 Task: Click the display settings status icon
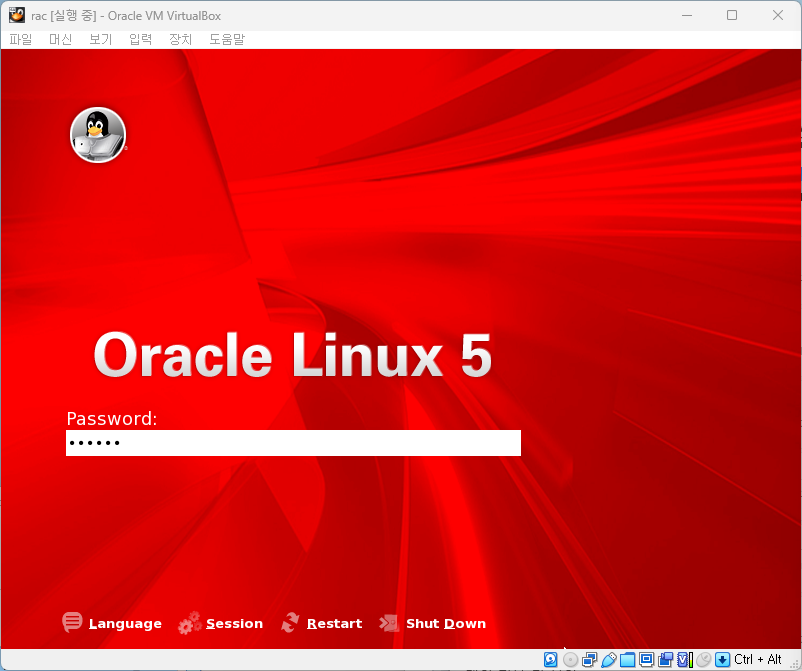(x=647, y=660)
